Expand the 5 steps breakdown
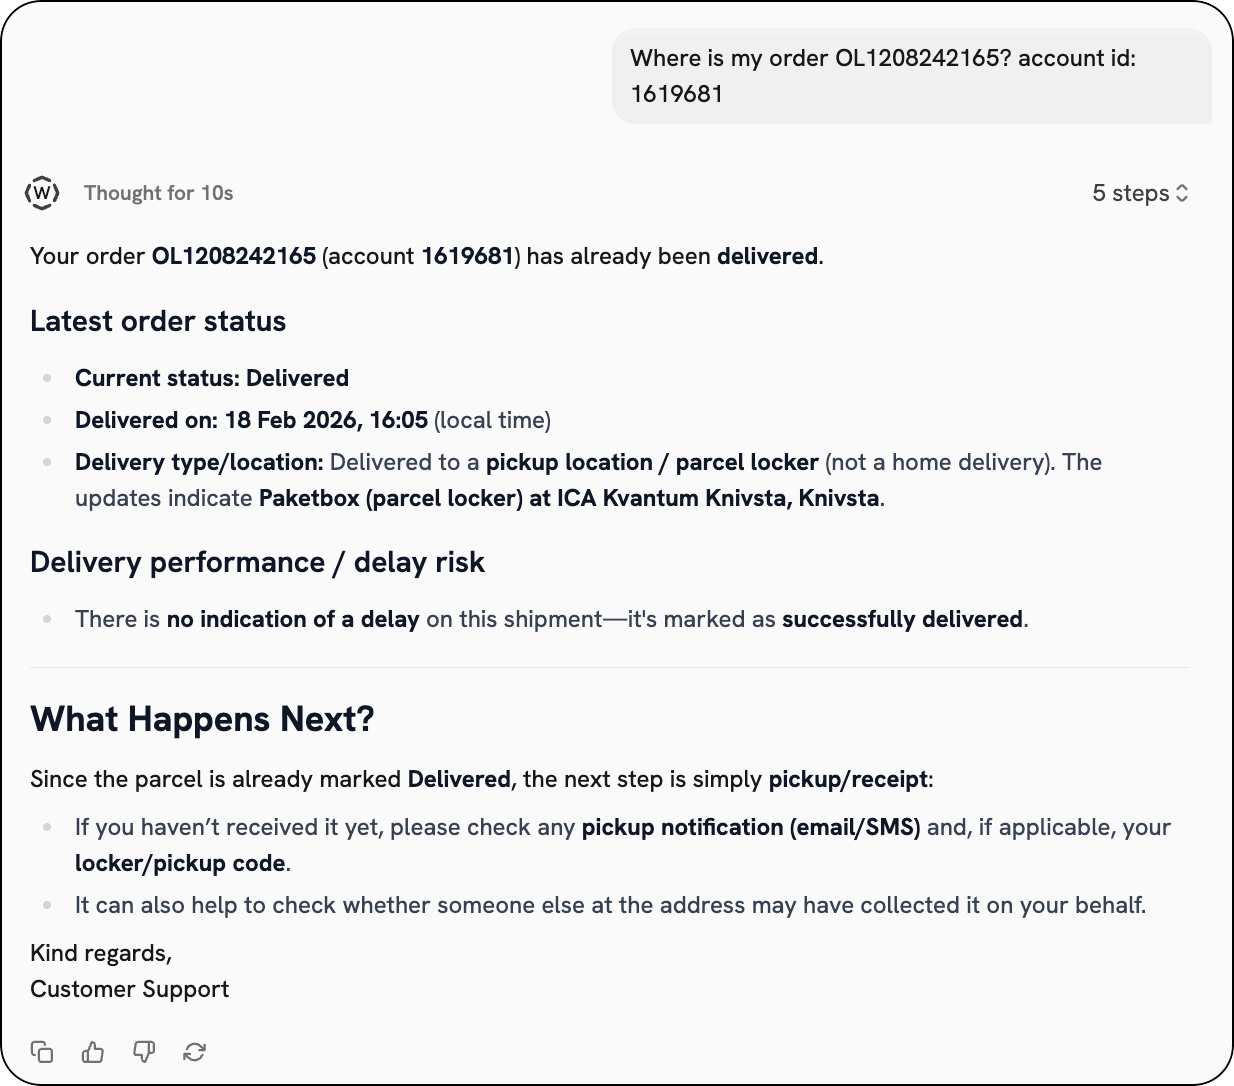The image size is (1234, 1086). (x=1139, y=192)
